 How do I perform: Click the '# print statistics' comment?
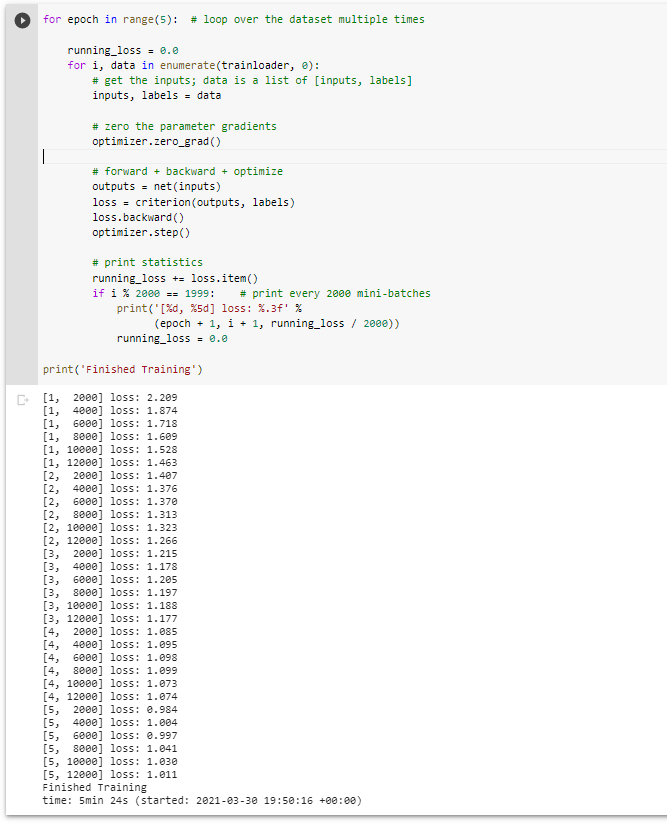click(147, 262)
